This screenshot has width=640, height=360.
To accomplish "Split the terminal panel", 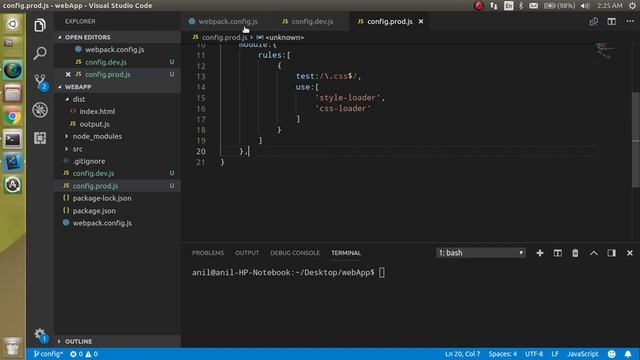I will click(x=558, y=253).
